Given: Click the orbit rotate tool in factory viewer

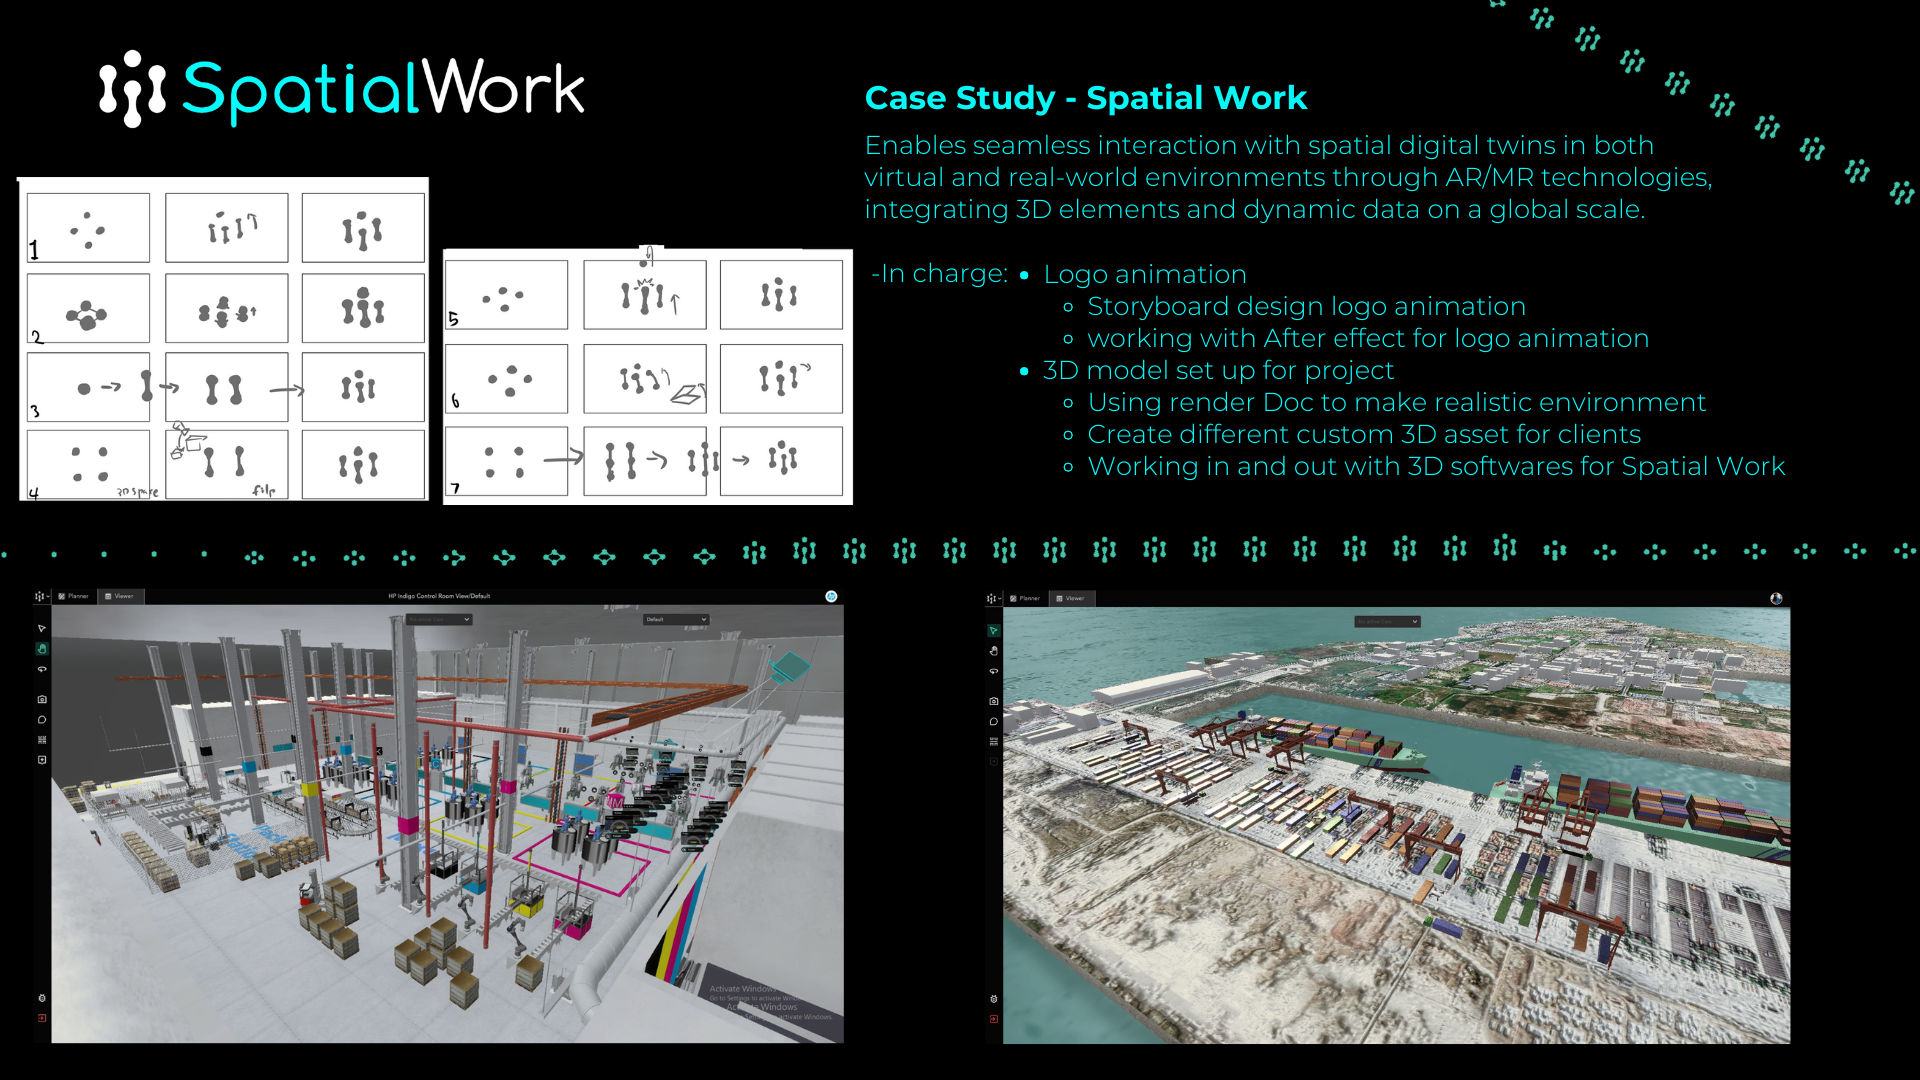Looking at the screenshot, I should [x=42, y=669].
